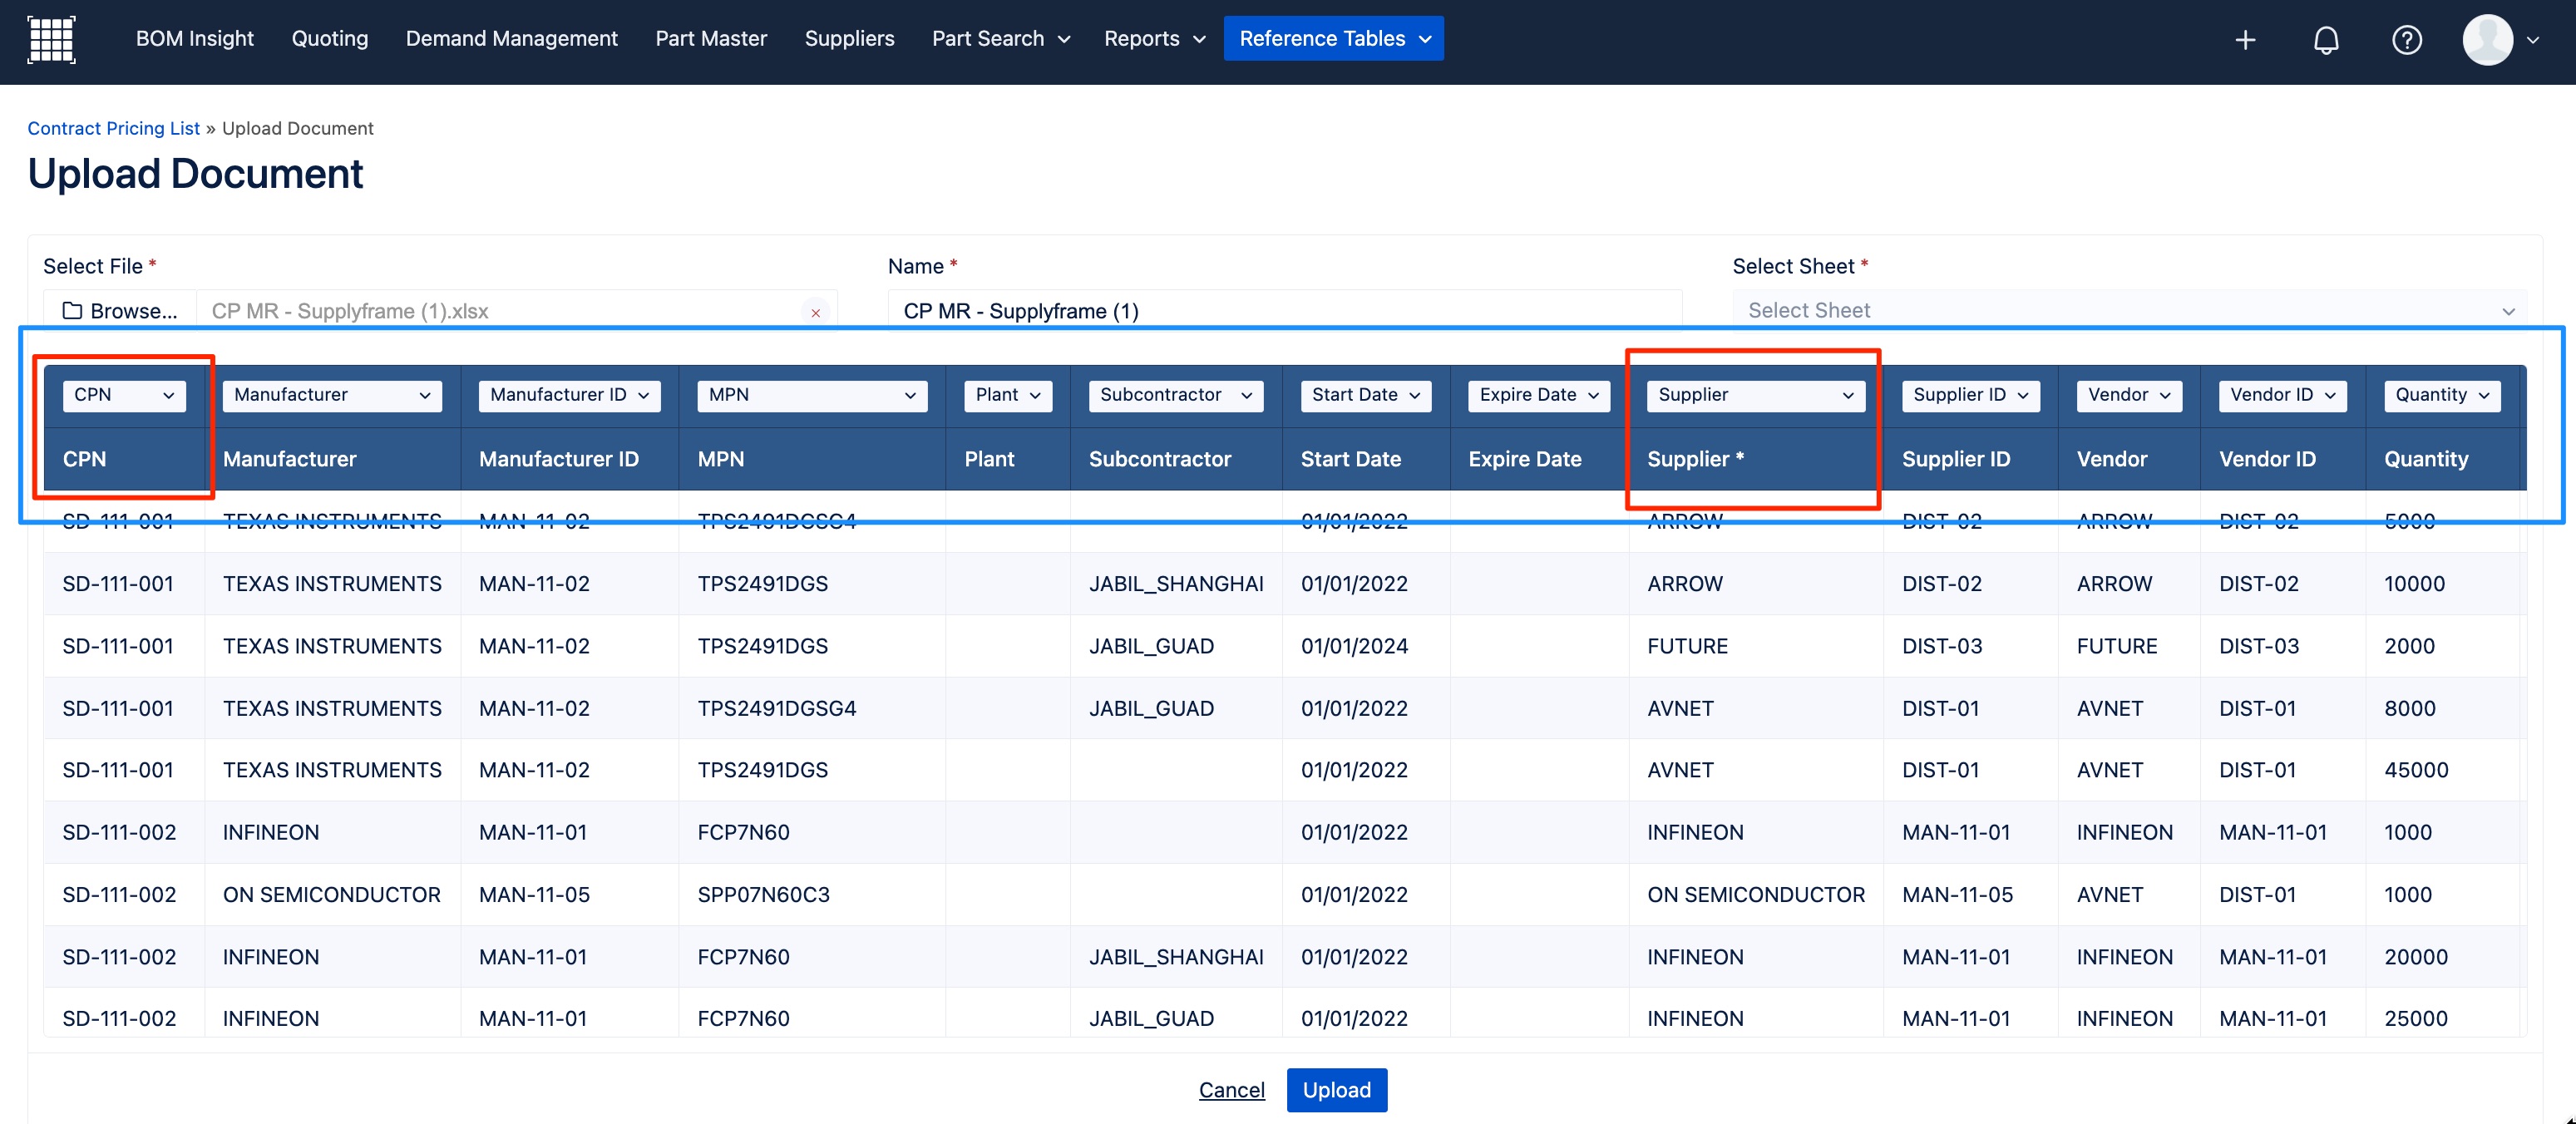
Task: Open the Supplier column mapping dropdown
Action: point(1756,395)
